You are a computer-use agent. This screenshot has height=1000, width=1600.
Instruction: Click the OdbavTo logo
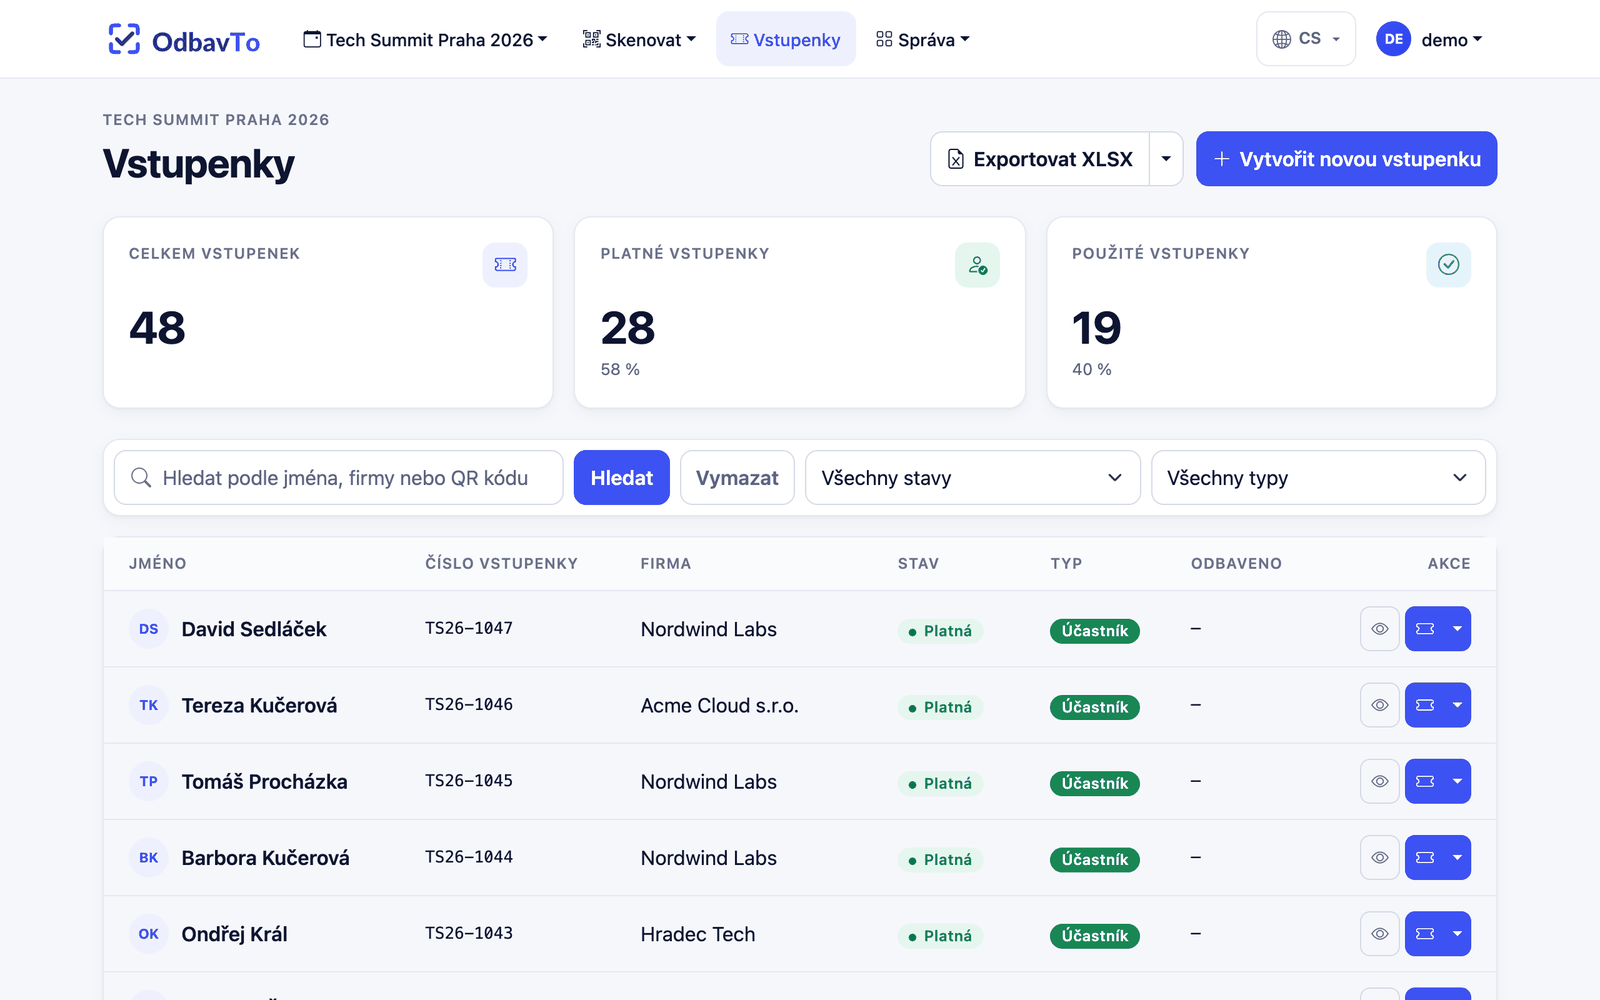pos(184,40)
